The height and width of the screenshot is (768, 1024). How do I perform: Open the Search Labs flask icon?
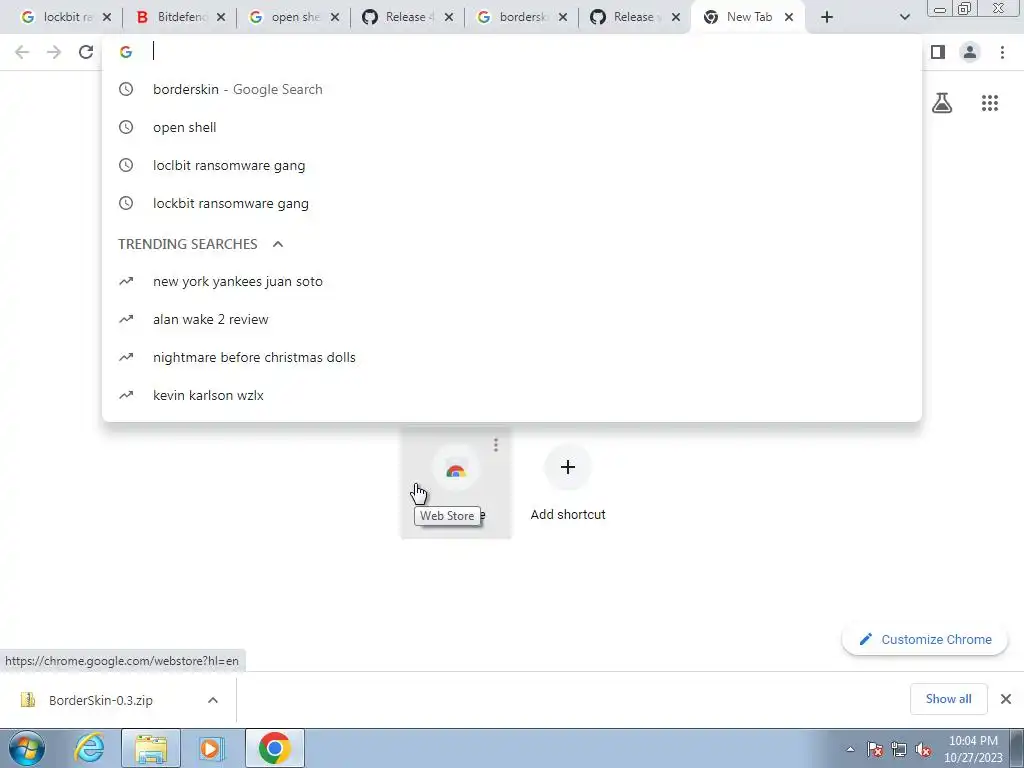tap(942, 103)
